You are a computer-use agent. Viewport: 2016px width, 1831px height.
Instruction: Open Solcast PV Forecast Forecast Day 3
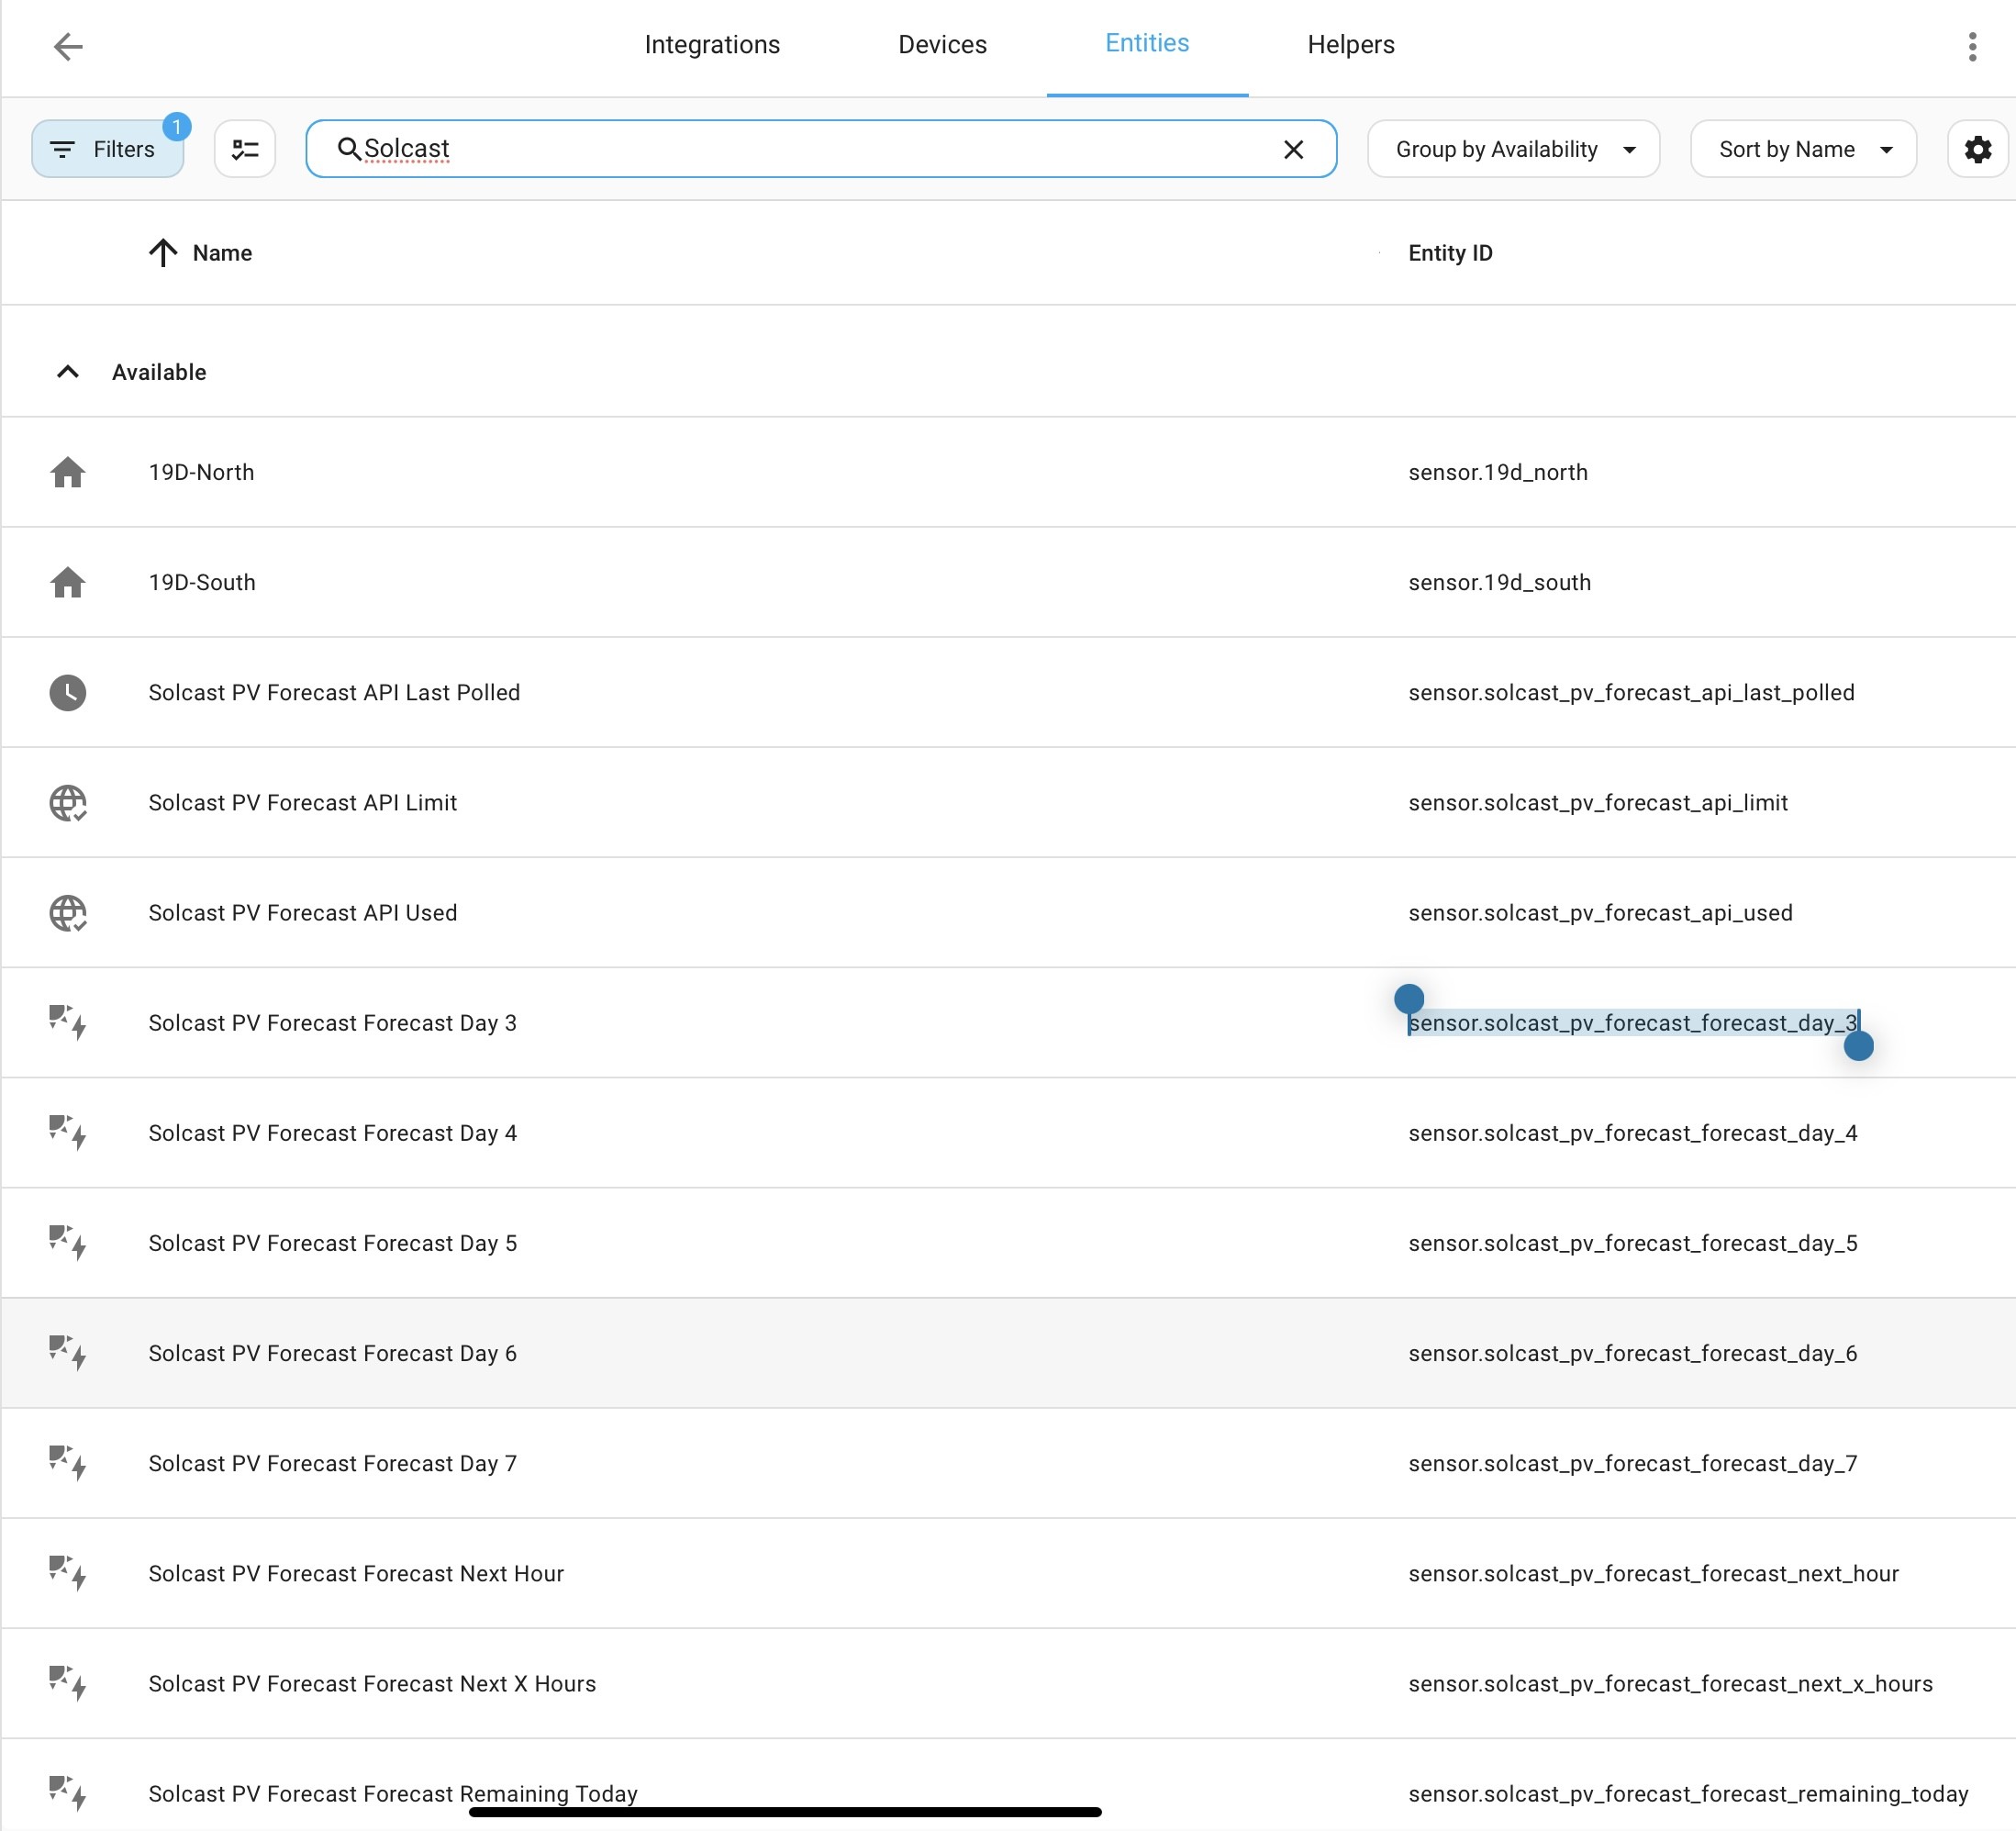point(333,1022)
